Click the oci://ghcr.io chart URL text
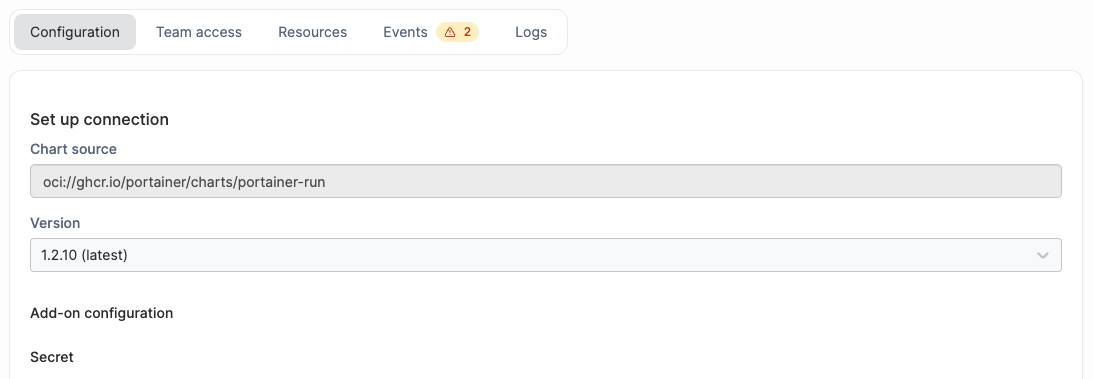This screenshot has width=1093, height=379. click(184, 182)
